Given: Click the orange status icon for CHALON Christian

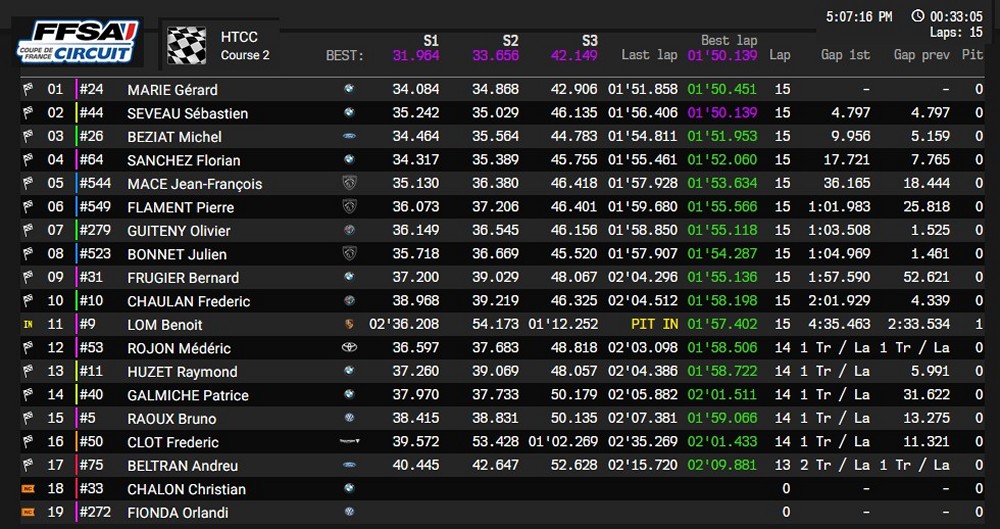Looking at the screenshot, I should [28, 489].
